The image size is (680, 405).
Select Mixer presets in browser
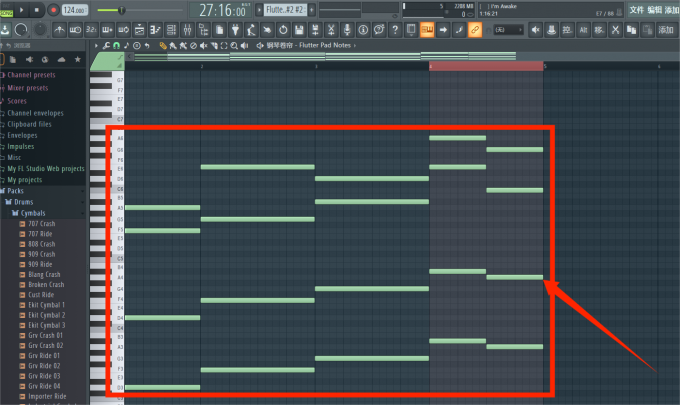pyautogui.click(x=28, y=88)
